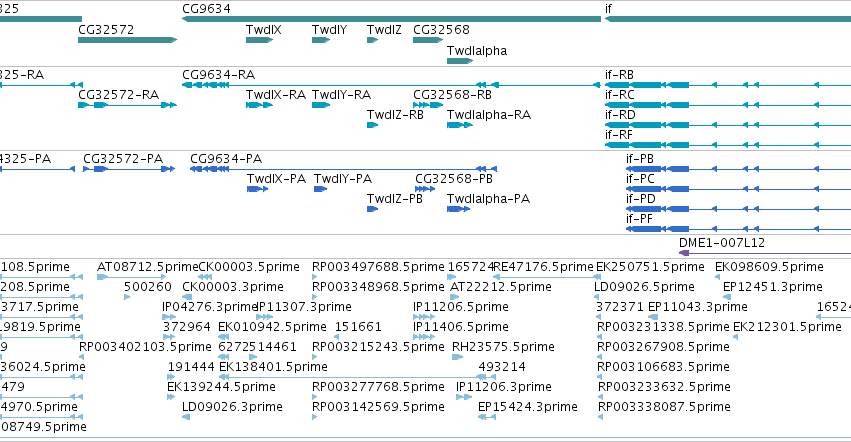Select the 'if' gene bar

(728, 19)
